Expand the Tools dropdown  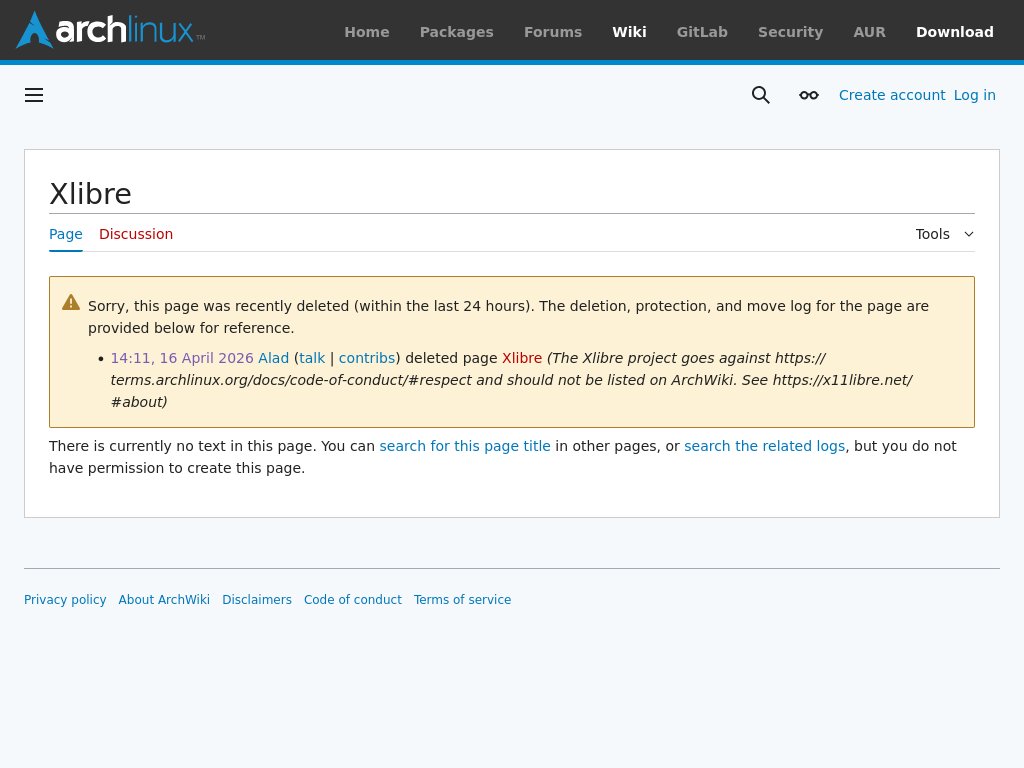point(944,234)
